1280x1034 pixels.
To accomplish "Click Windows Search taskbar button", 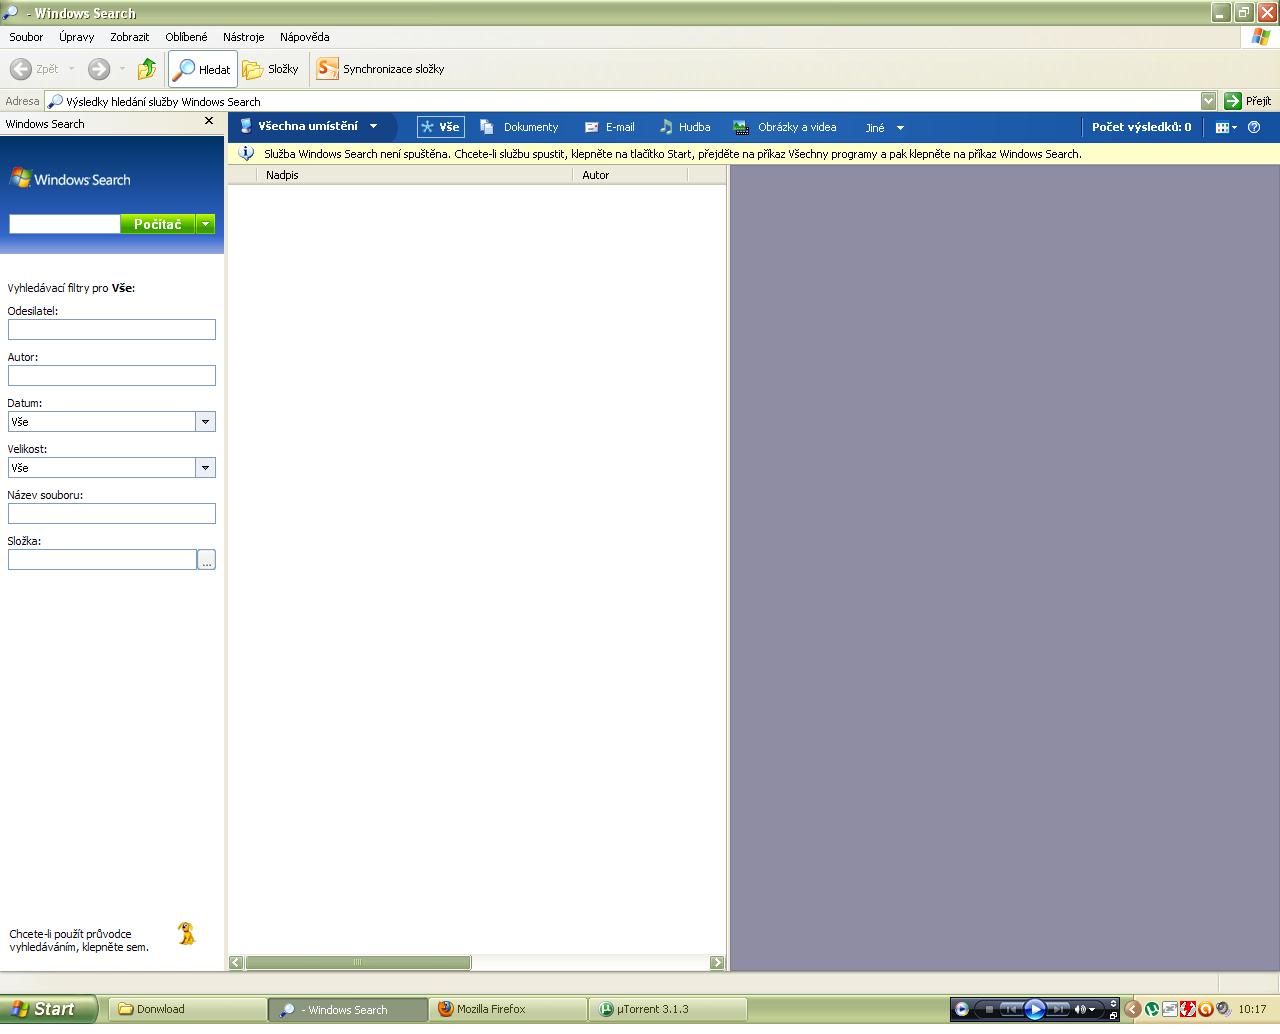I will 347,1009.
